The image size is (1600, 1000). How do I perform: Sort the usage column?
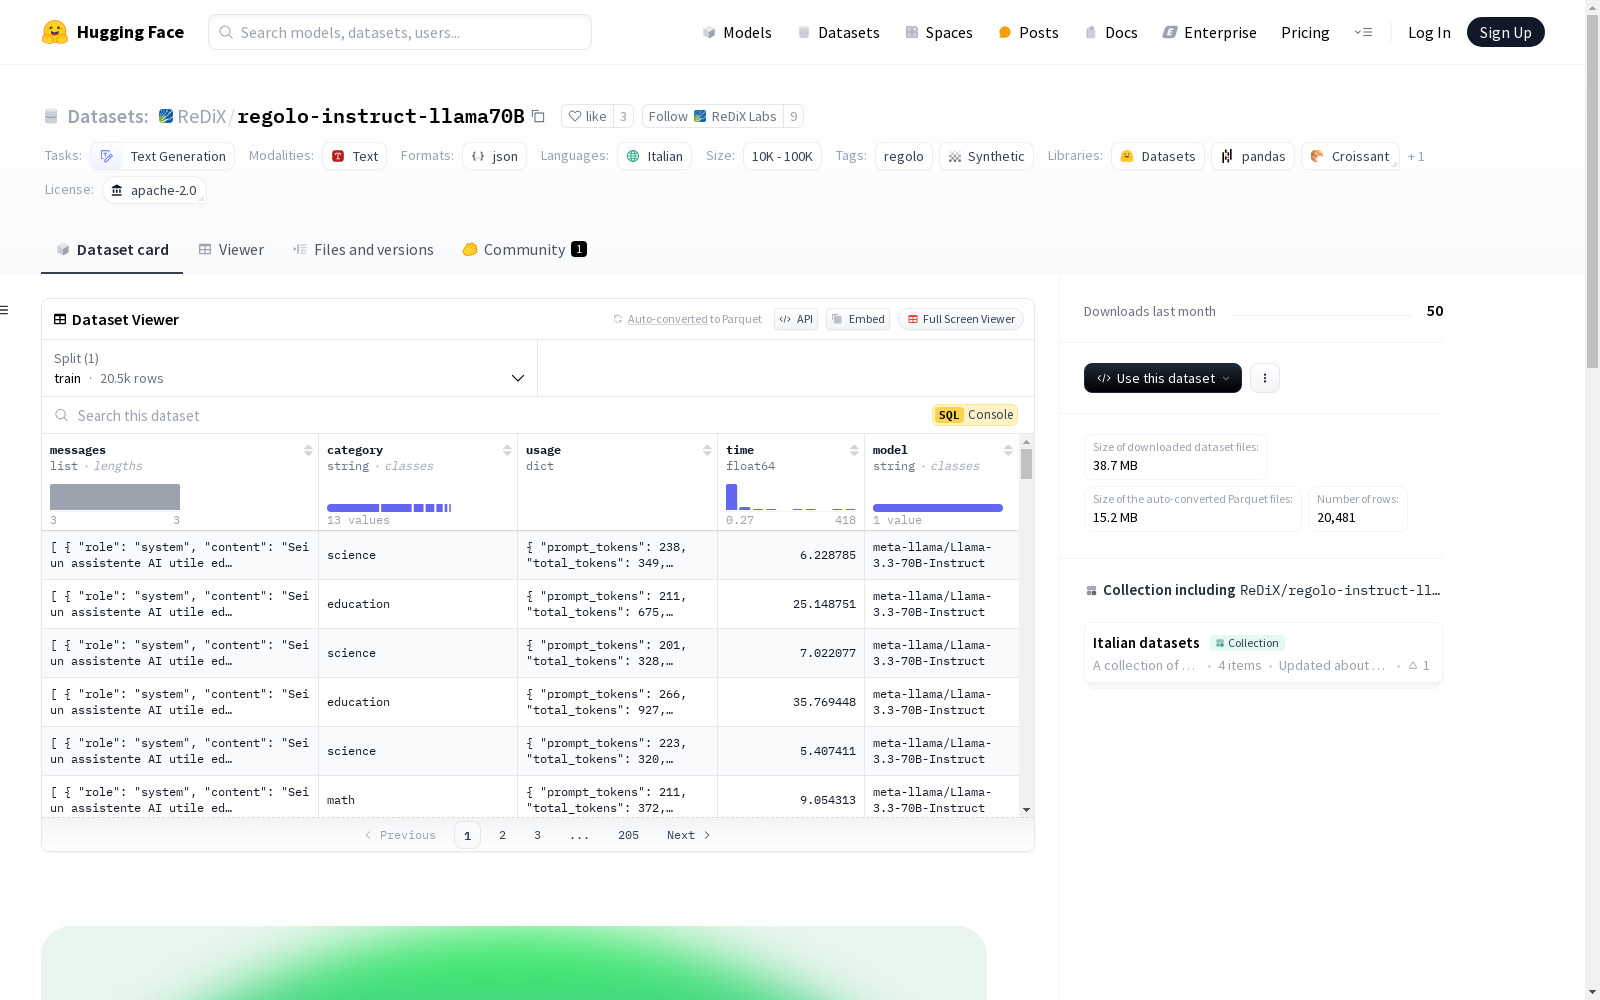coord(707,450)
